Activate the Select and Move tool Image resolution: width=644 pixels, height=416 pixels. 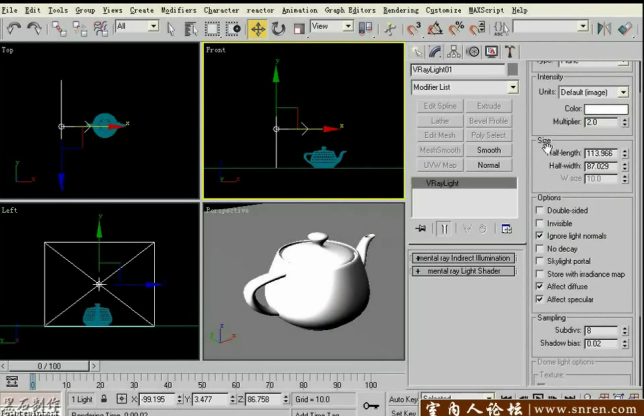pyautogui.click(x=258, y=29)
